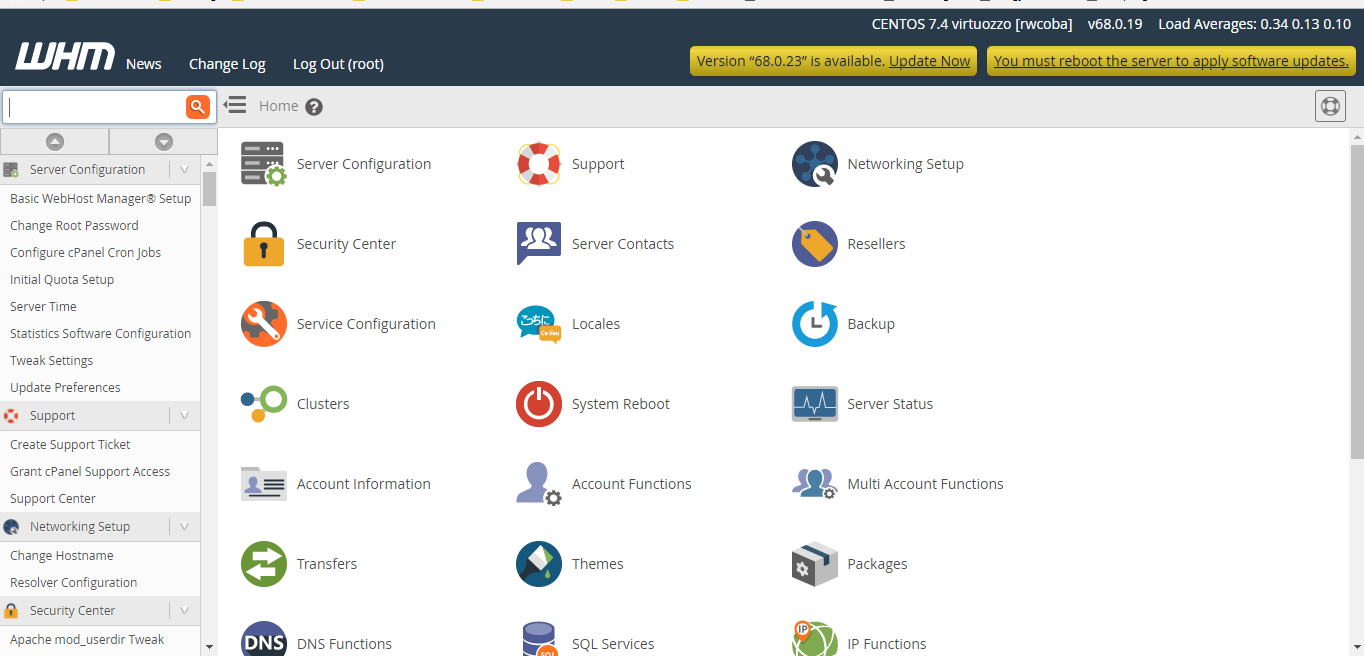Open Basic WebHost Manager Setup link
This screenshot has width=1364, height=656.
(100, 199)
